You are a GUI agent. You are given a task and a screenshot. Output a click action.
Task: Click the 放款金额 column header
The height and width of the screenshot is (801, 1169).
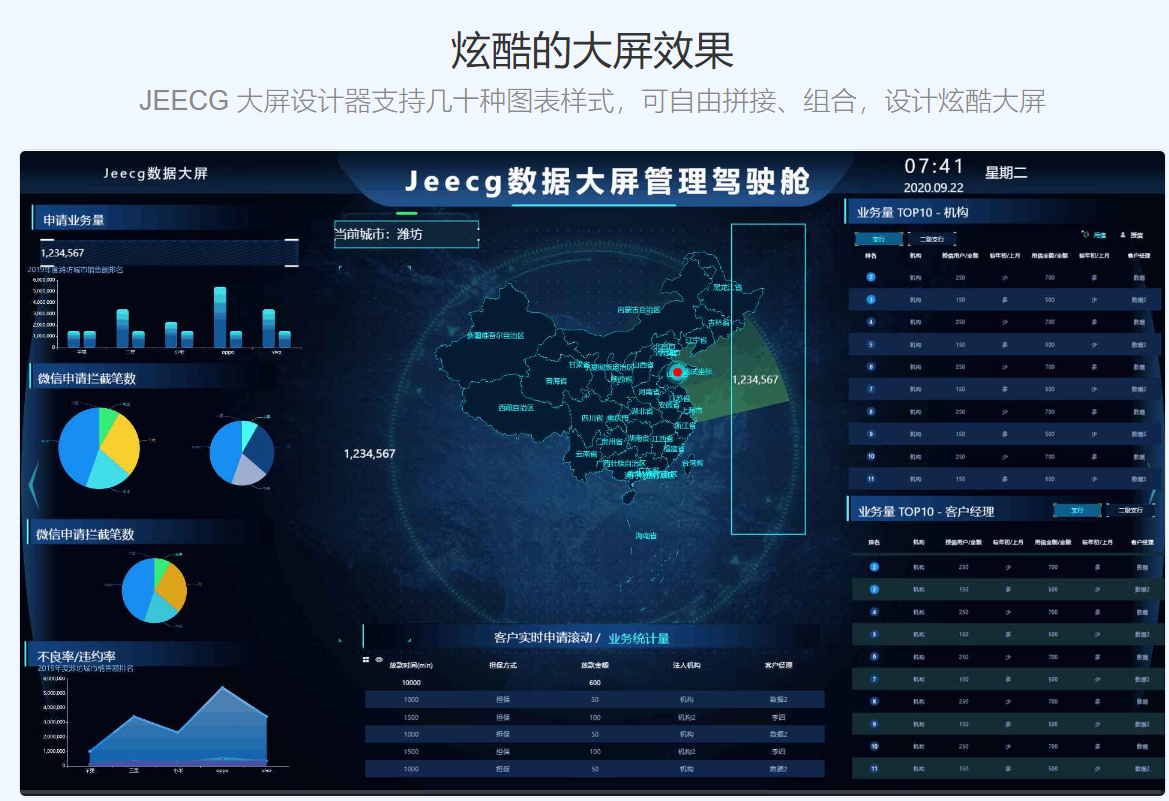pyautogui.click(x=595, y=665)
